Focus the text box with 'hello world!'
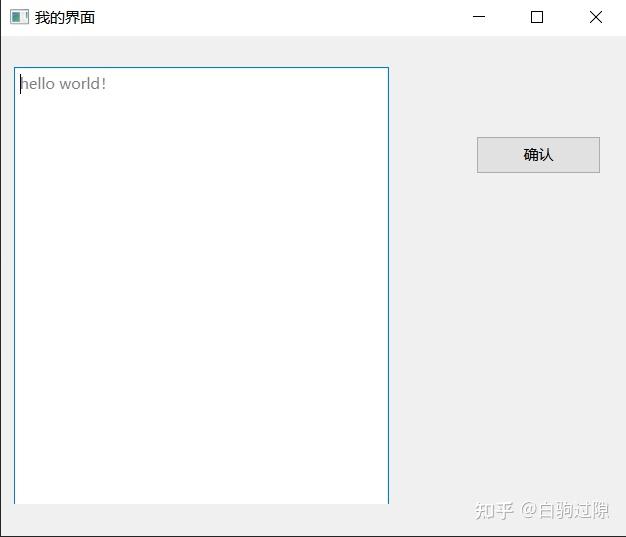Screen dimensions: 626x537 click(x=201, y=285)
